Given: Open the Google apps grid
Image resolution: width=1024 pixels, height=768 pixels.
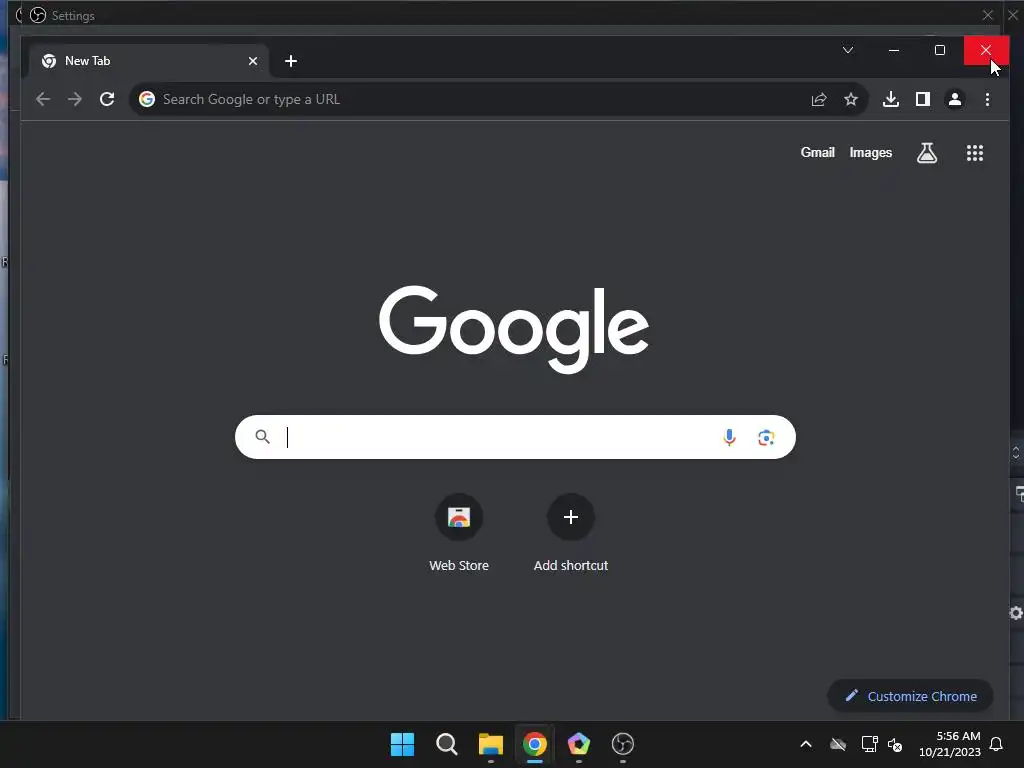Looking at the screenshot, I should pyautogui.click(x=975, y=153).
